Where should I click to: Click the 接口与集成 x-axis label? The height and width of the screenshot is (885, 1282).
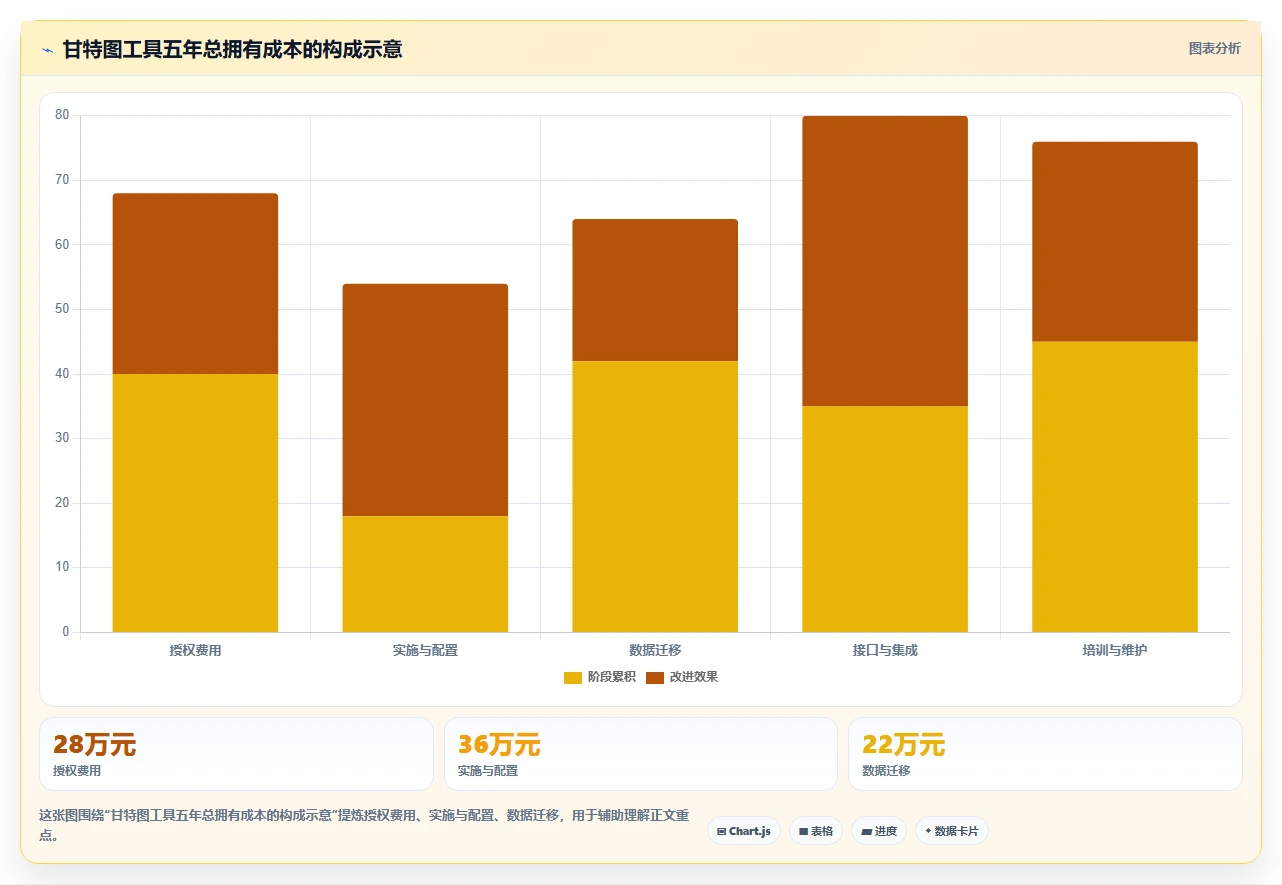point(885,650)
